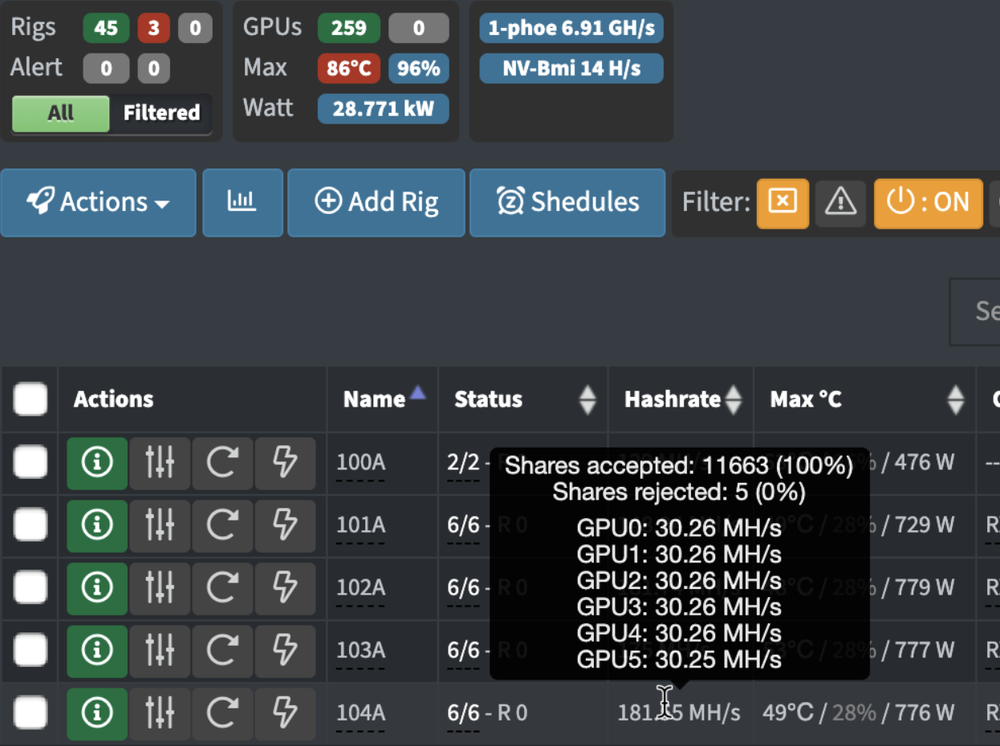Screen dimensions: 1000x746
Task: Click the warning triangle filter icon
Action: 840,203
